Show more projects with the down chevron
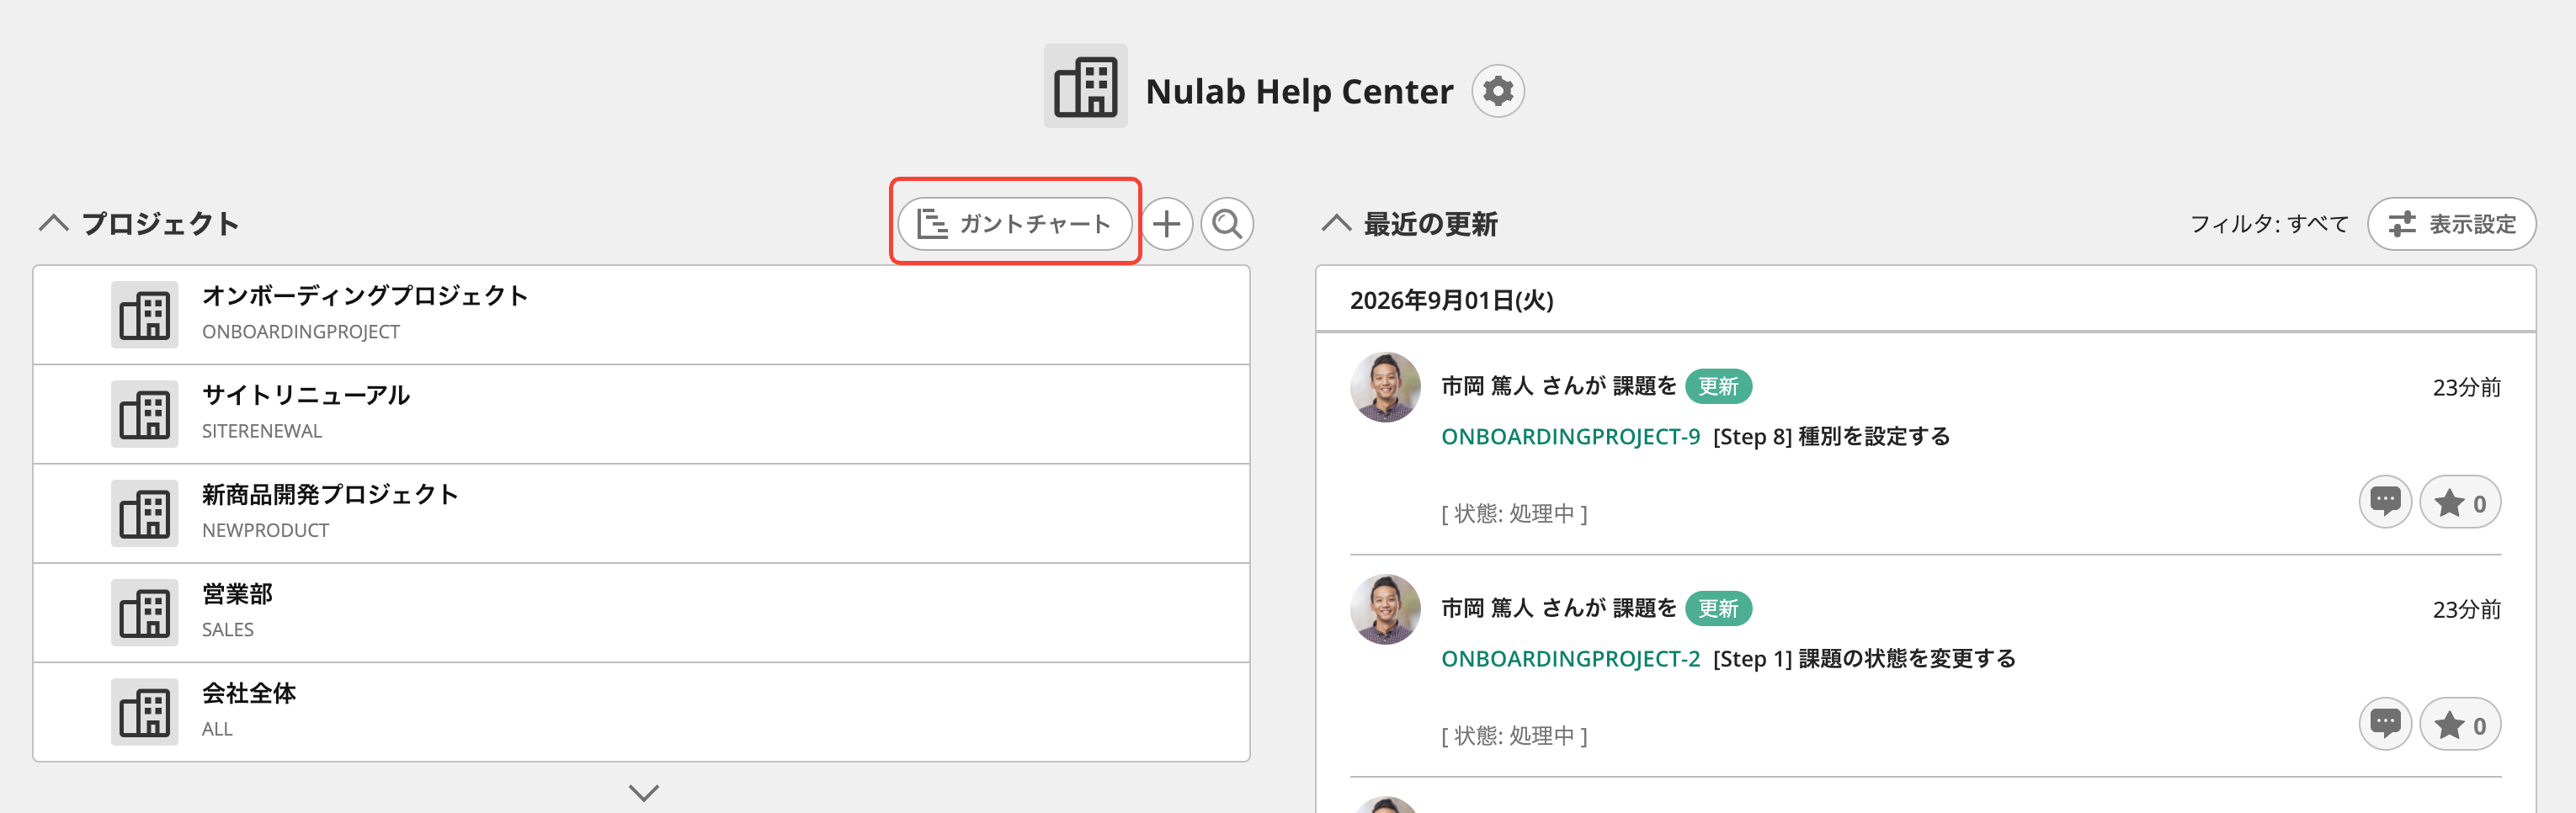Viewport: 2576px width, 813px height. 643,793
